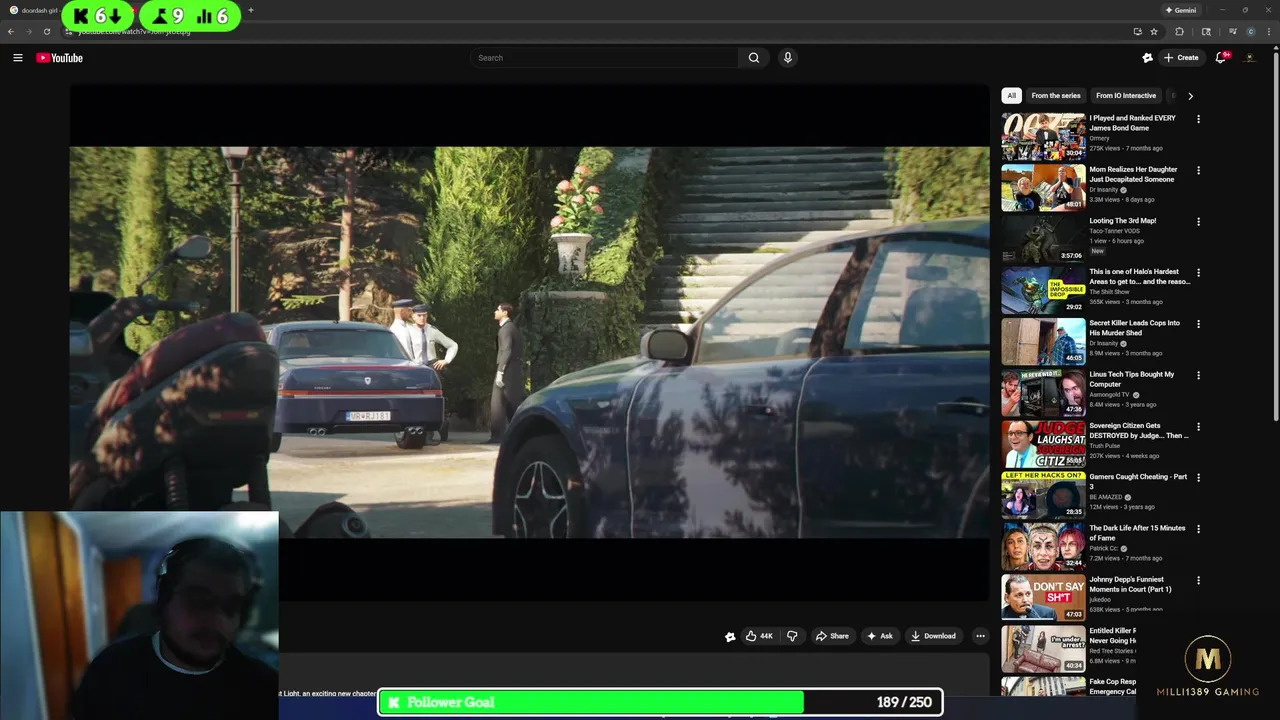Open more actions ellipsis below the video
The height and width of the screenshot is (720, 1280).
pos(980,636)
